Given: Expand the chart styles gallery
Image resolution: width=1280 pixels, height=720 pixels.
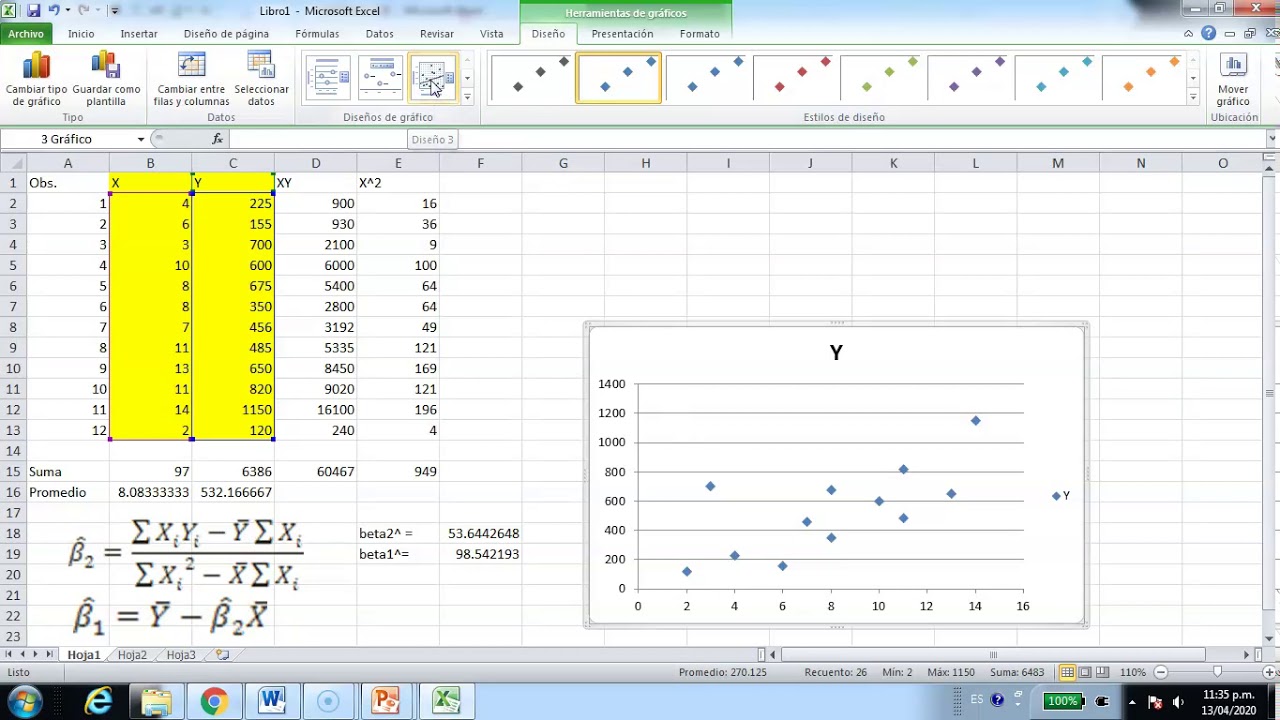Looking at the screenshot, I should pyautogui.click(x=1193, y=97).
